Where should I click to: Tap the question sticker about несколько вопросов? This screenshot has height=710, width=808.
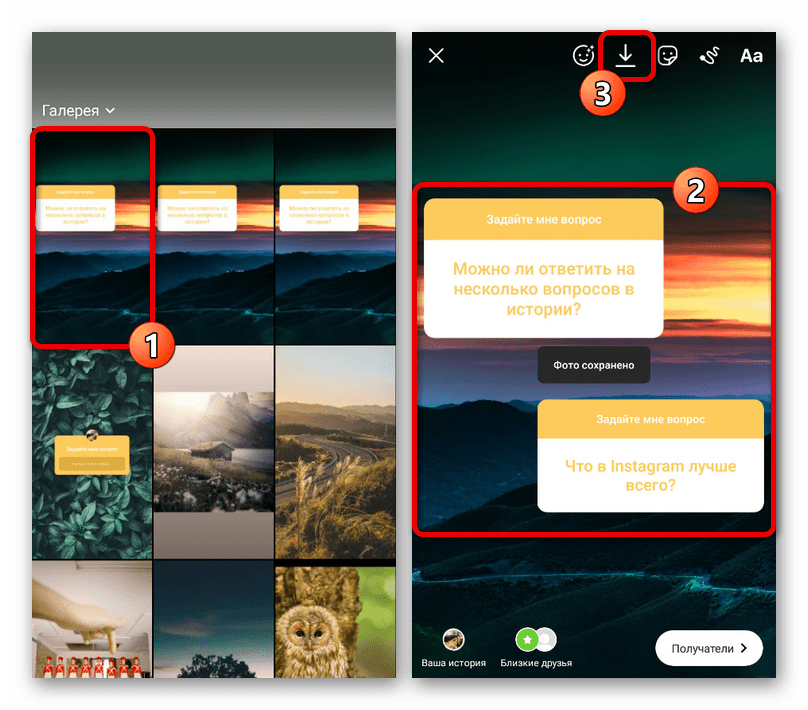click(x=543, y=267)
